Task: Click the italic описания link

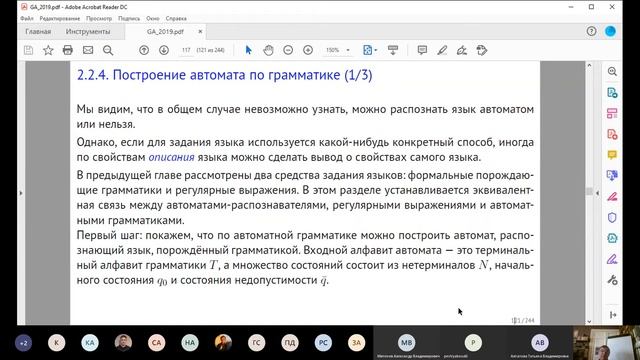Action: click(x=171, y=158)
